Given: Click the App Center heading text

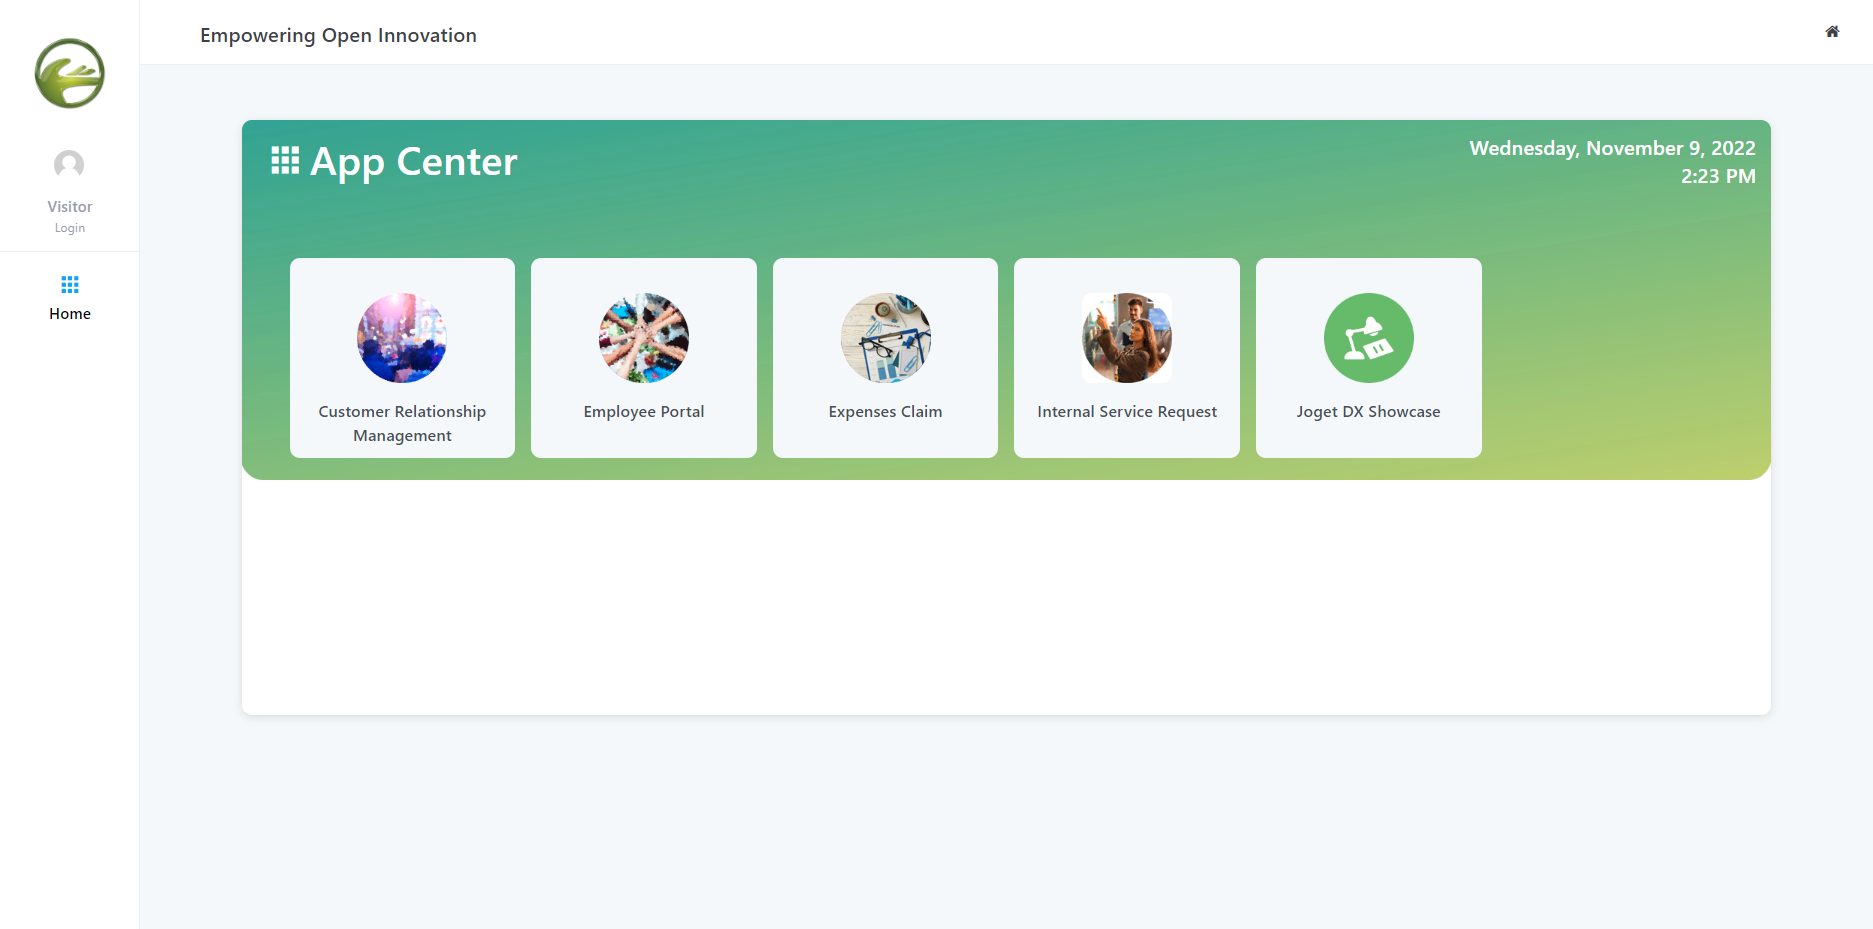Looking at the screenshot, I should click(414, 162).
